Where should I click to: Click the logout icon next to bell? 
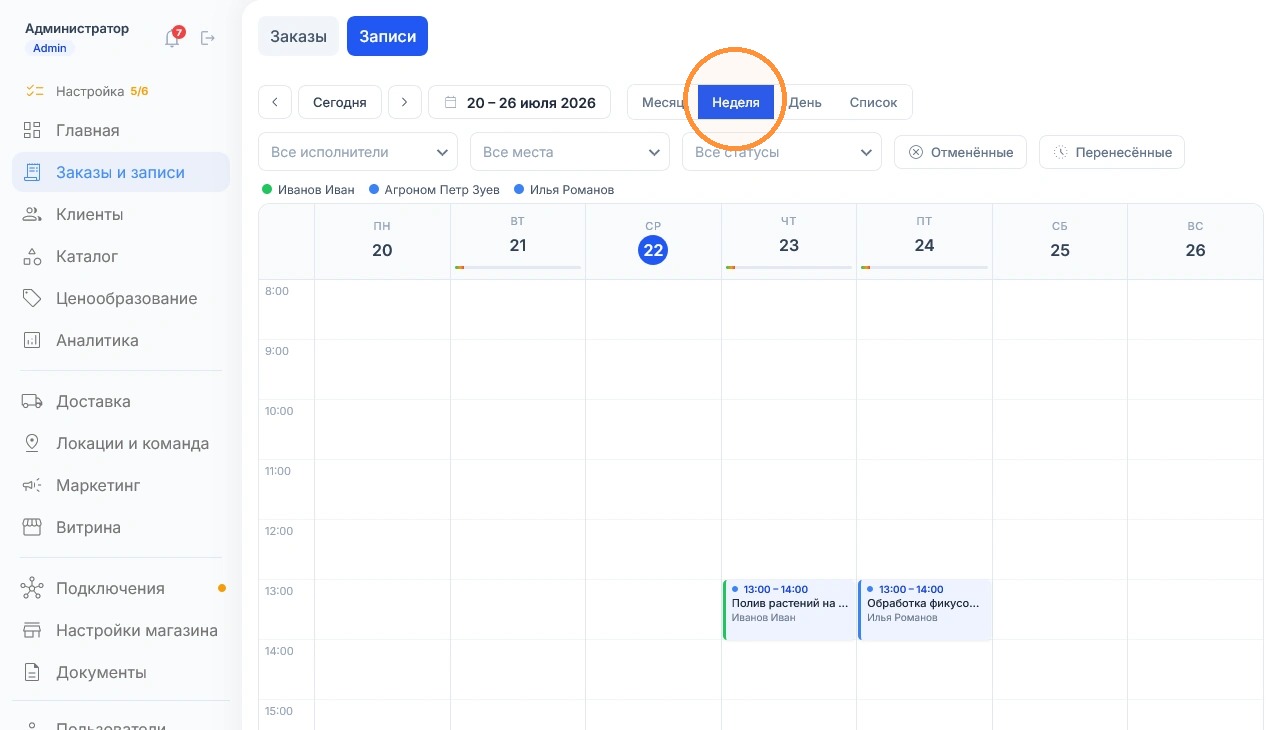208,38
